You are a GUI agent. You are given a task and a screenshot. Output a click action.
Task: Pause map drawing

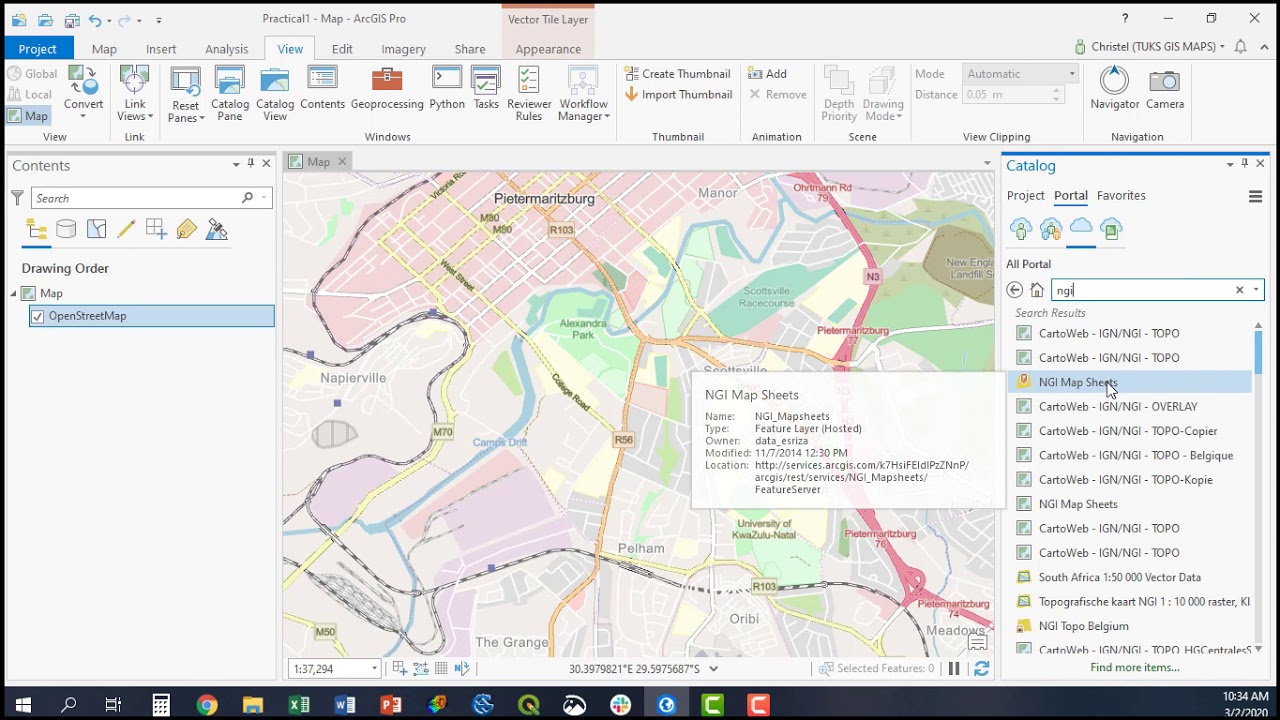tap(954, 669)
